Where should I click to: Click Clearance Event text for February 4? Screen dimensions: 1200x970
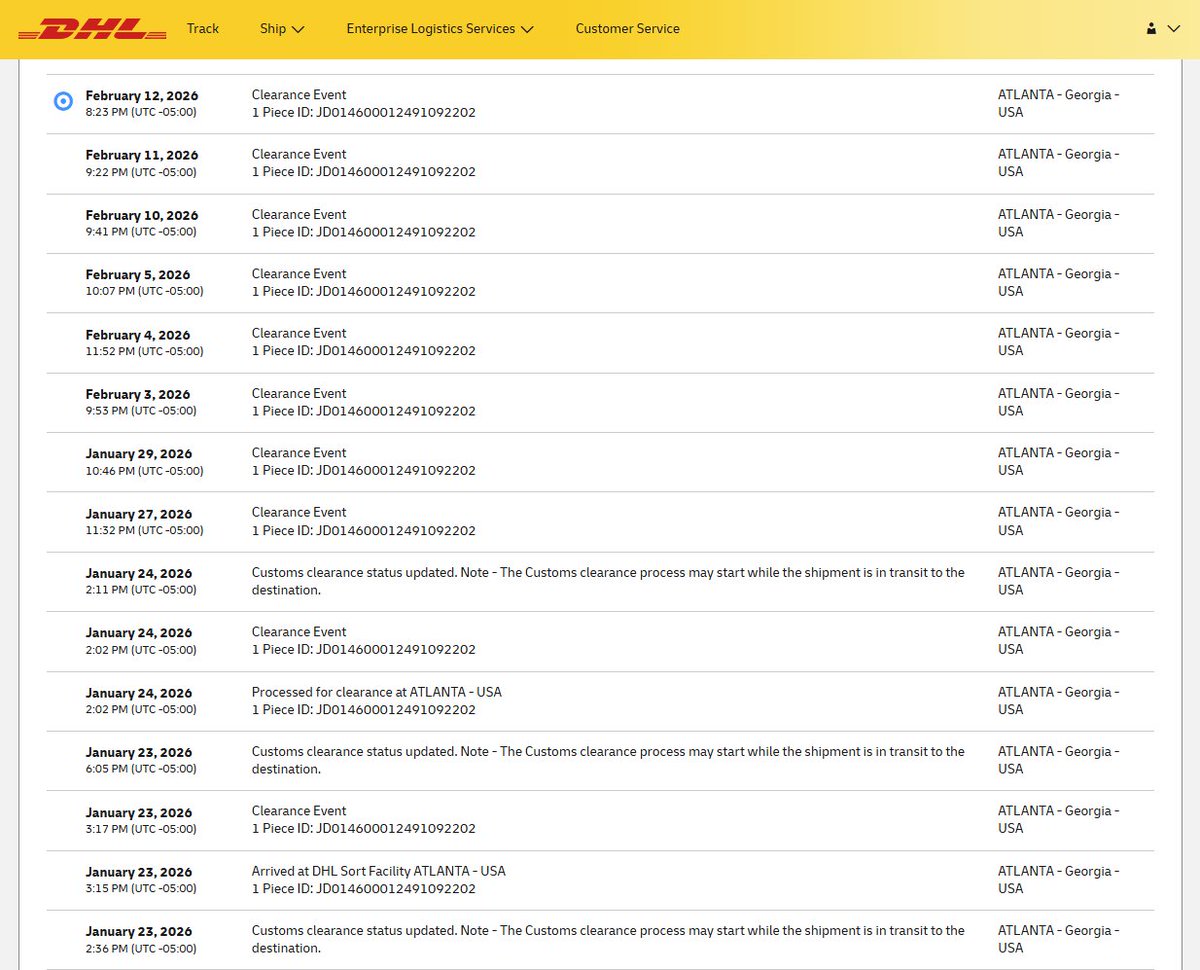[299, 333]
